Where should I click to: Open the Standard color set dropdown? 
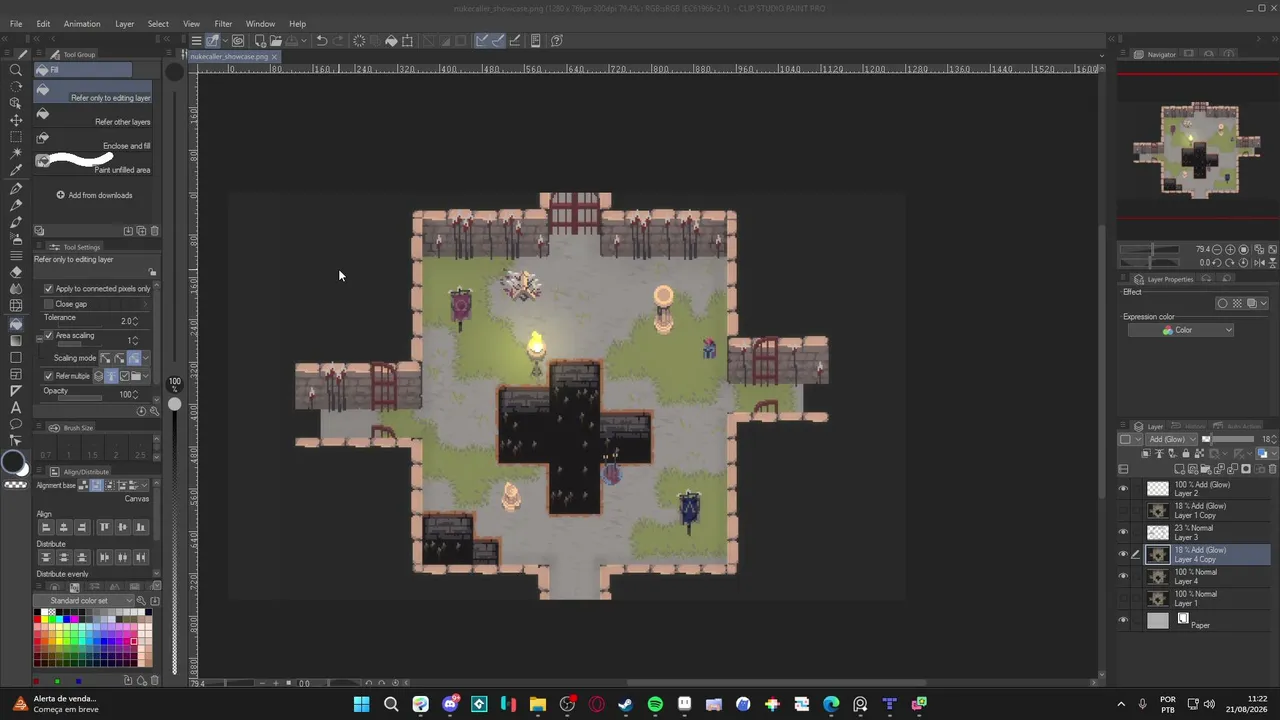89,601
